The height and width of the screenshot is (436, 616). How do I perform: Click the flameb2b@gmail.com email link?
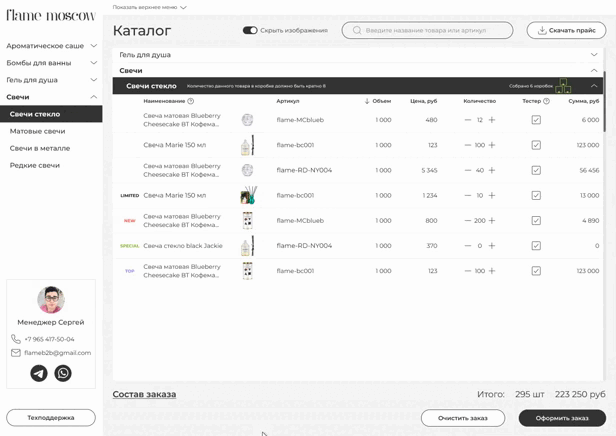[57, 353]
